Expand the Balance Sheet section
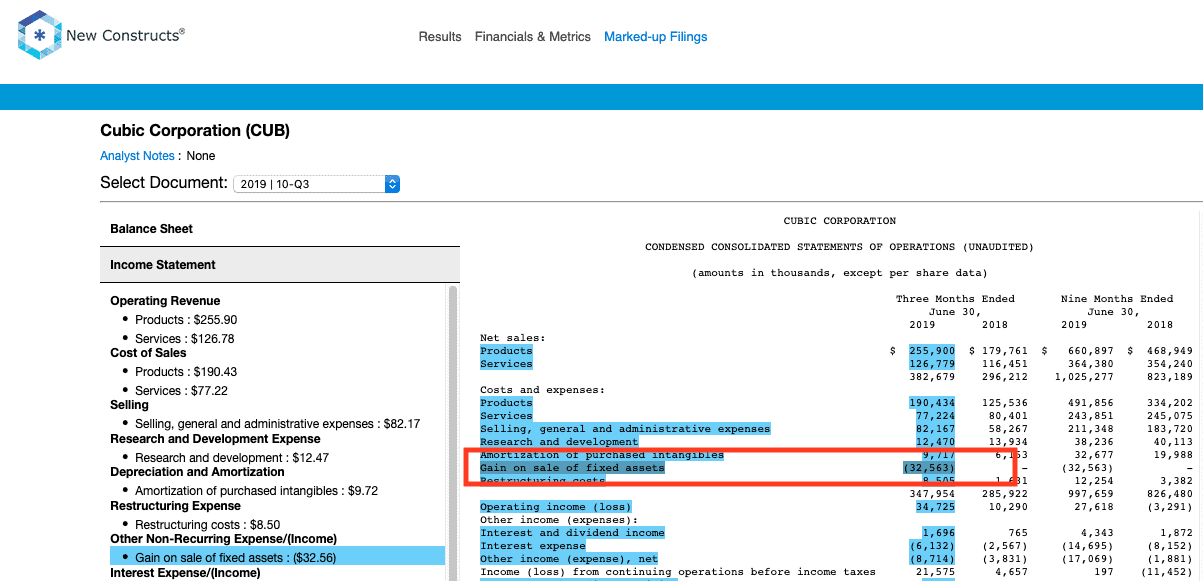 pos(280,229)
